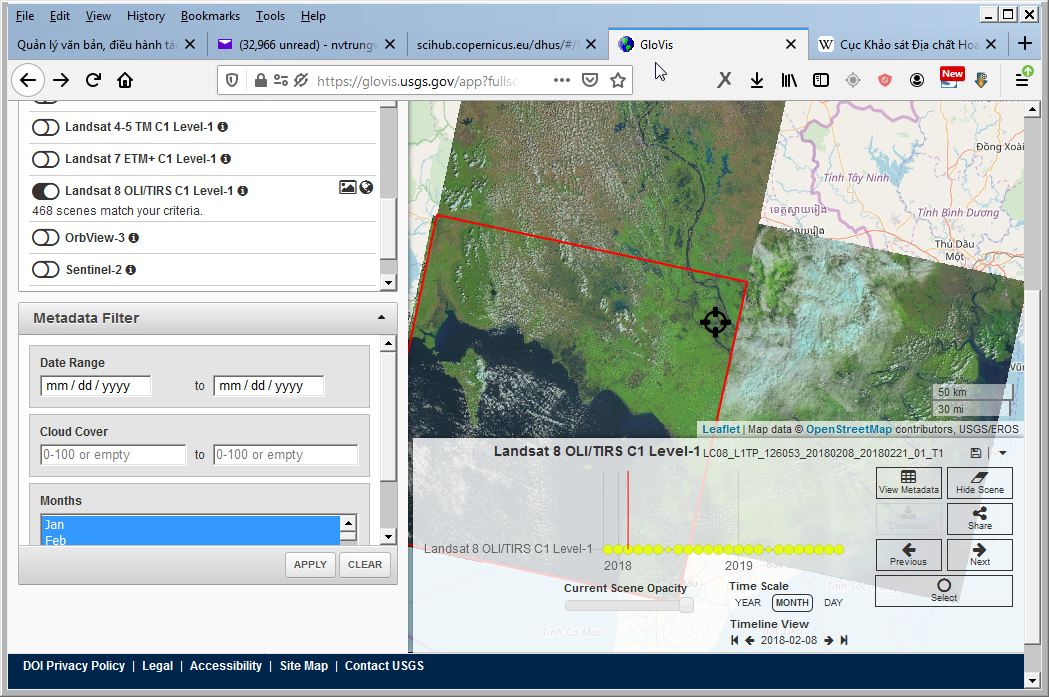This screenshot has width=1049, height=697.
Task: Click the browse image icon for Landsat 8
Action: click(347, 187)
